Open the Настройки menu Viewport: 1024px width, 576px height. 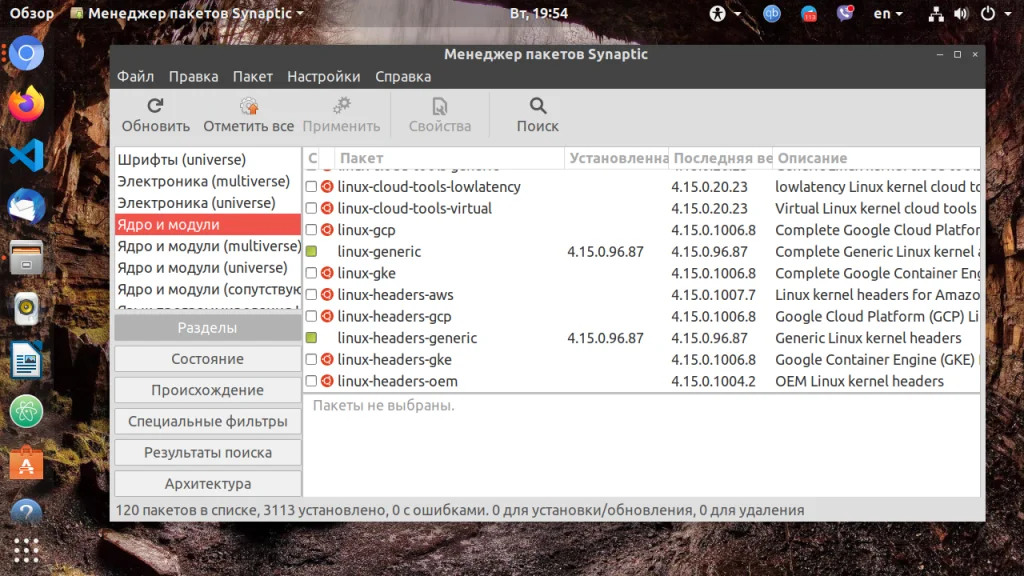[323, 76]
